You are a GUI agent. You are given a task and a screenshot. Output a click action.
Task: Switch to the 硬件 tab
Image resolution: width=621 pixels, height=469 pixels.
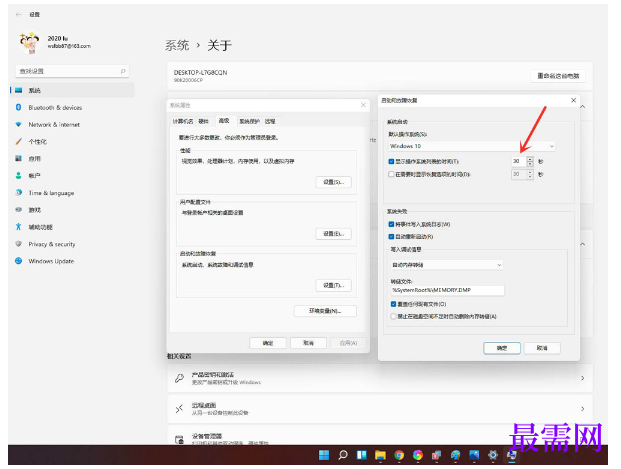(204, 121)
